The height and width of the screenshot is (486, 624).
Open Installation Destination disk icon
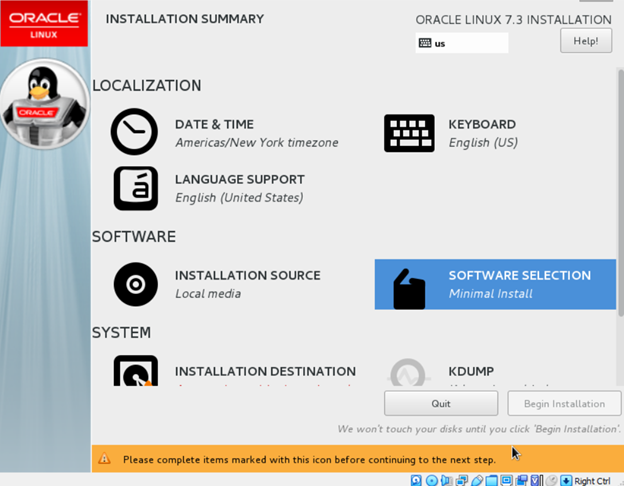click(136, 371)
